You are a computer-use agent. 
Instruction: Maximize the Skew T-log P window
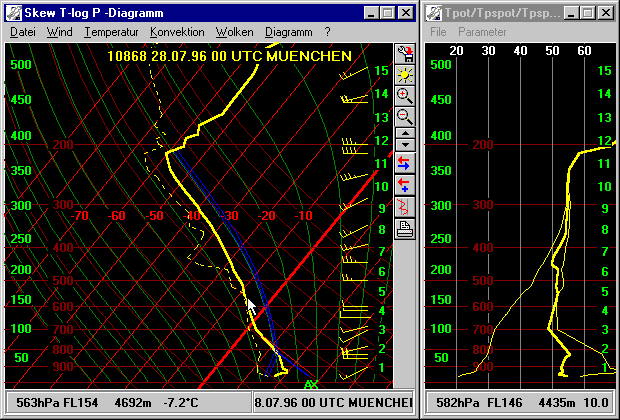coord(388,13)
